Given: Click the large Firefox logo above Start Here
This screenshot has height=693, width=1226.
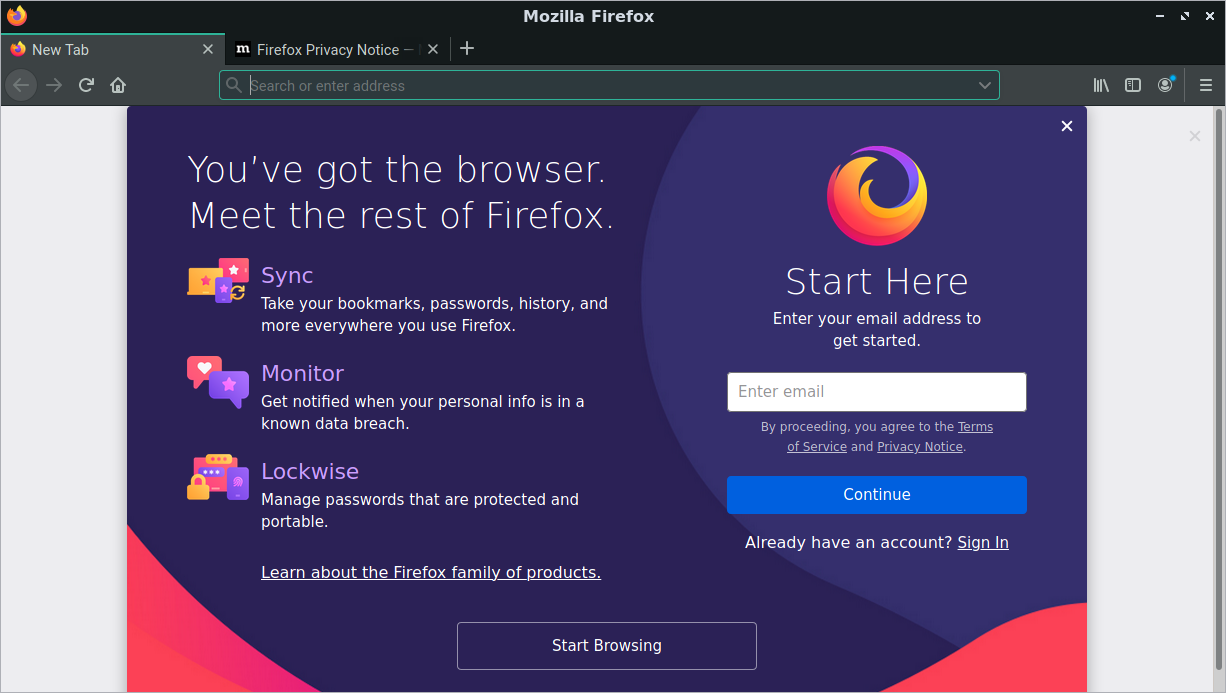Looking at the screenshot, I should point(877,196).
